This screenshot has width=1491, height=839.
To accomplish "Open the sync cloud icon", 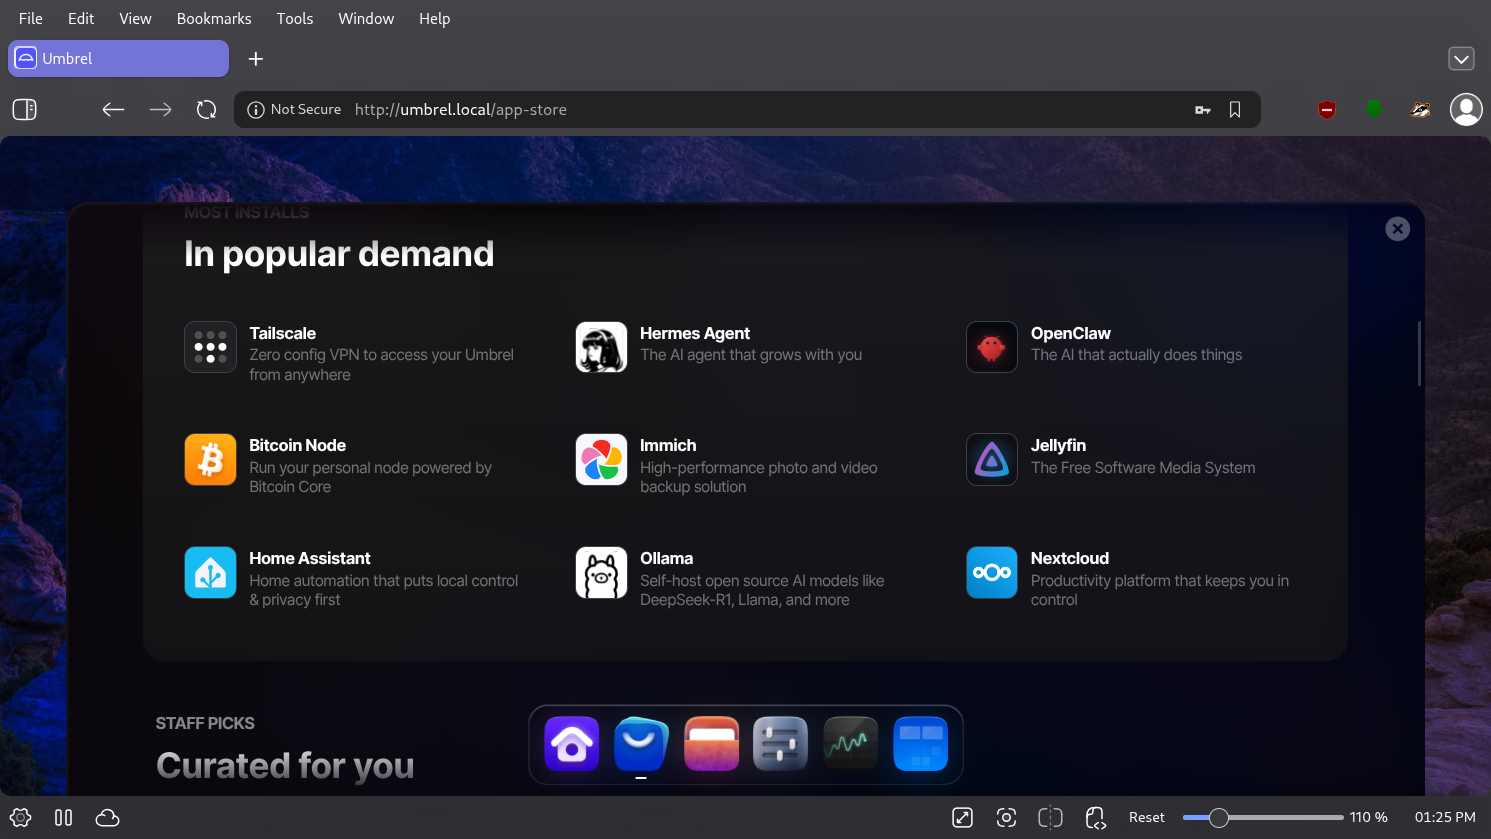I will click(108, 818).
